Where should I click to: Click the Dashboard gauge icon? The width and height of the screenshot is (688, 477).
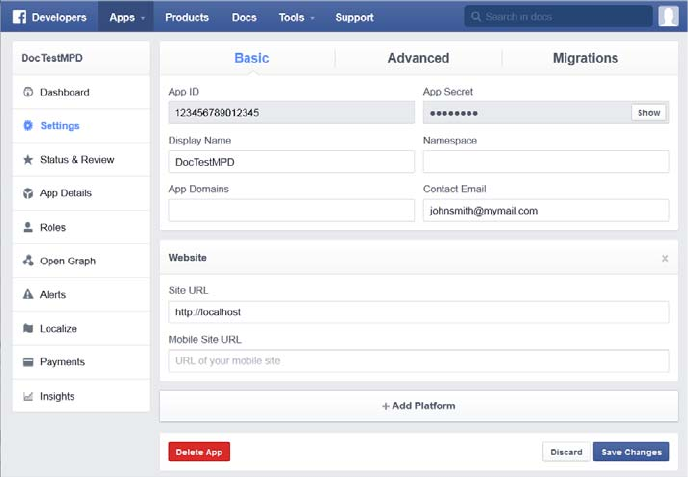click(x=28, y=92)
